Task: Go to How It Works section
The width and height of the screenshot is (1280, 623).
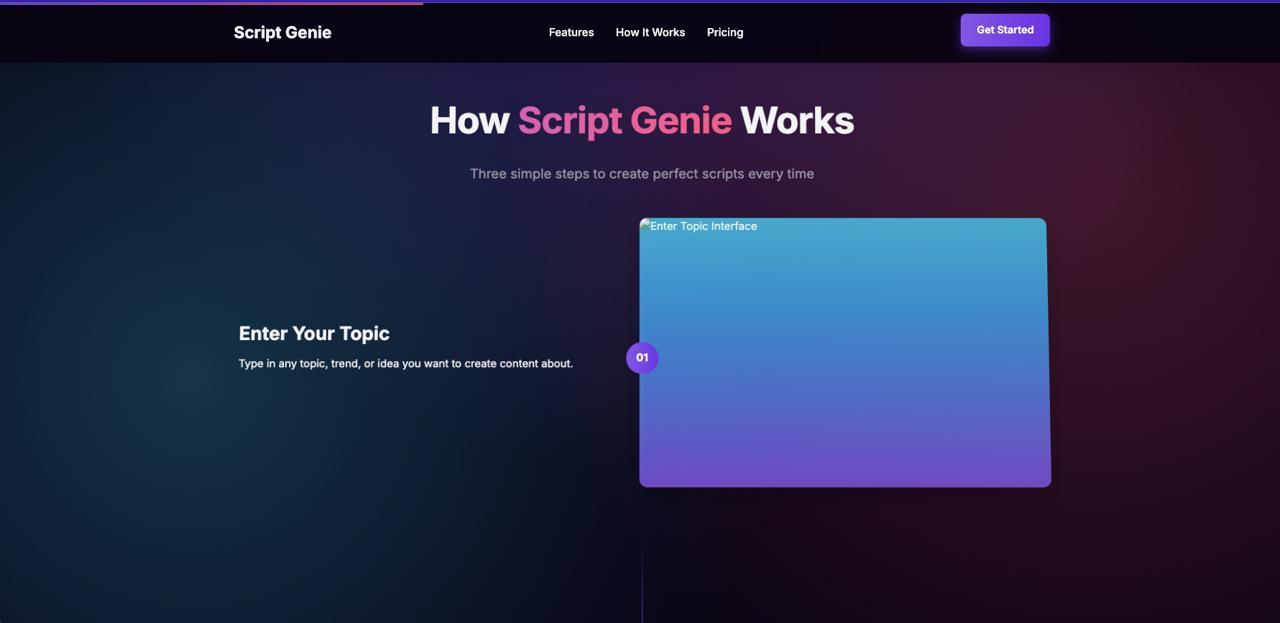Action: (x=650, y=32)
